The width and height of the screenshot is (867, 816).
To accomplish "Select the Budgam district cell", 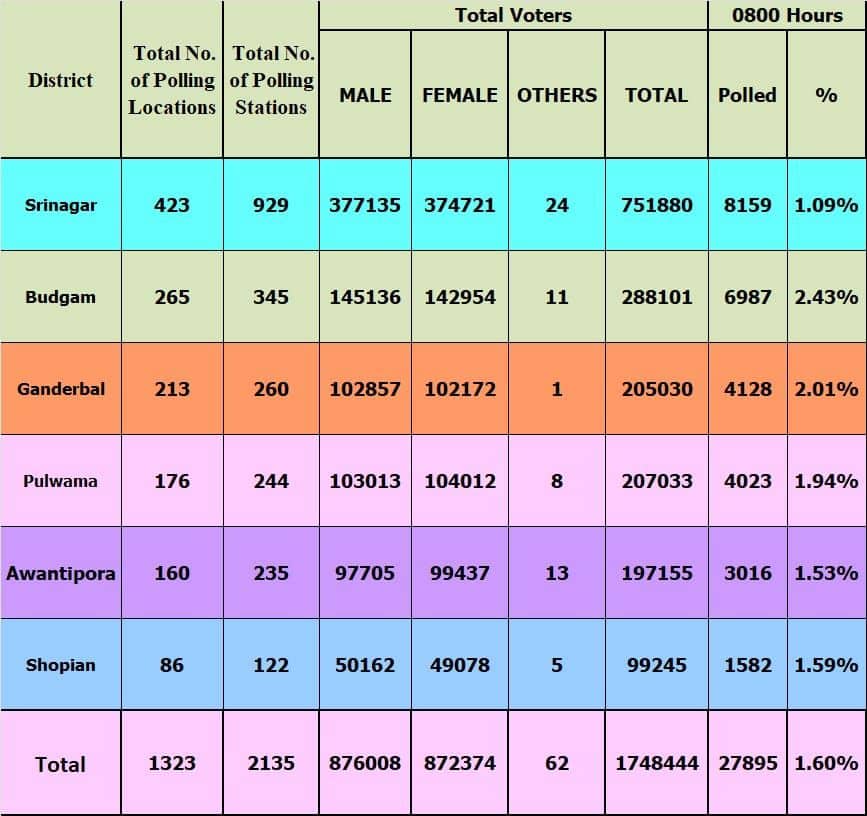I will coord(60,297).
